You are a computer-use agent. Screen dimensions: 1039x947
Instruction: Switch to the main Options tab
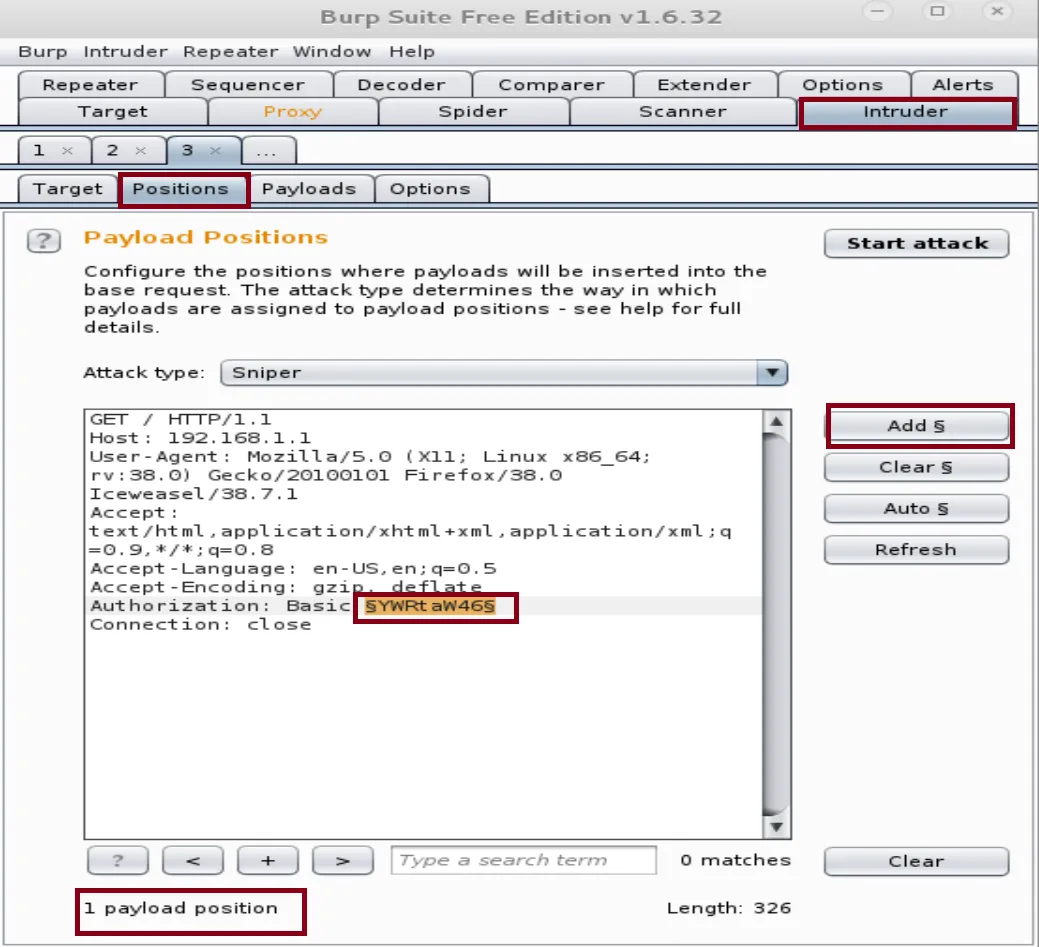tap(843, 85)
